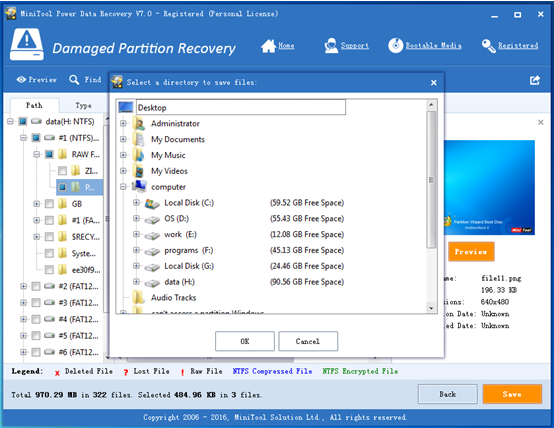
Task: Toggle the data(H: NTFS) checkbox
Action: [23, 122]
